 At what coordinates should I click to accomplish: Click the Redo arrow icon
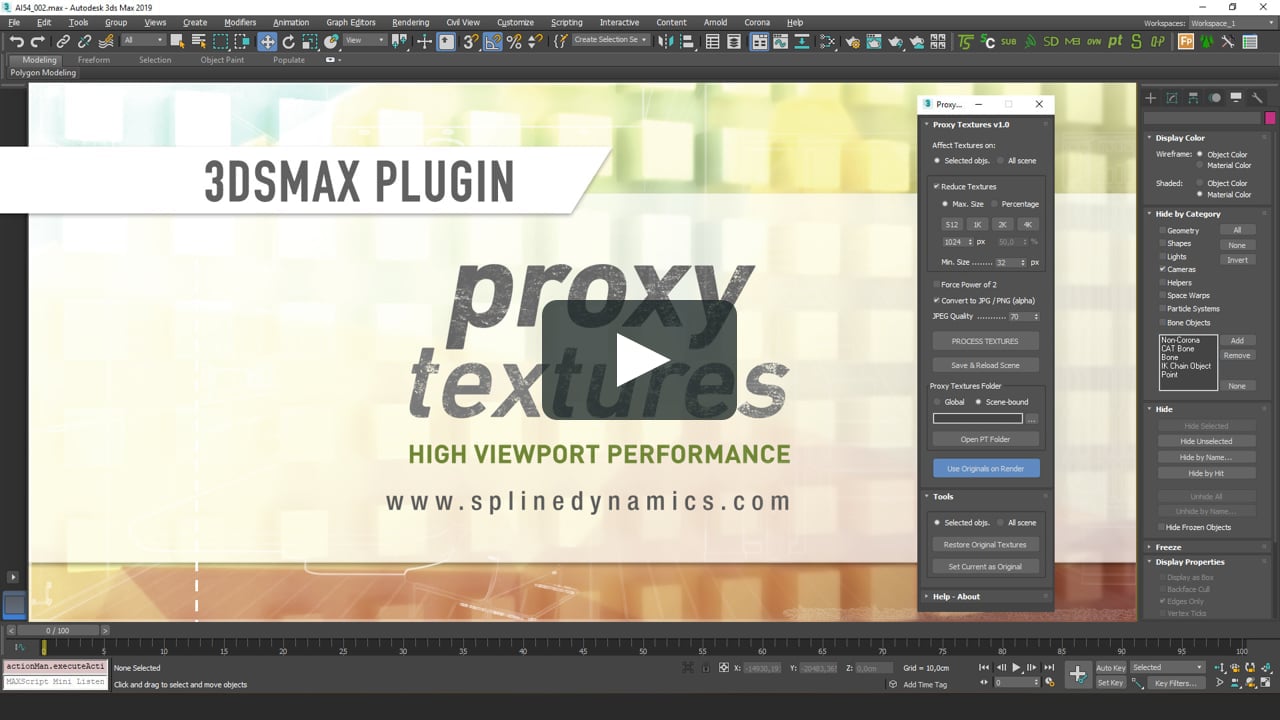click(38, 41)
